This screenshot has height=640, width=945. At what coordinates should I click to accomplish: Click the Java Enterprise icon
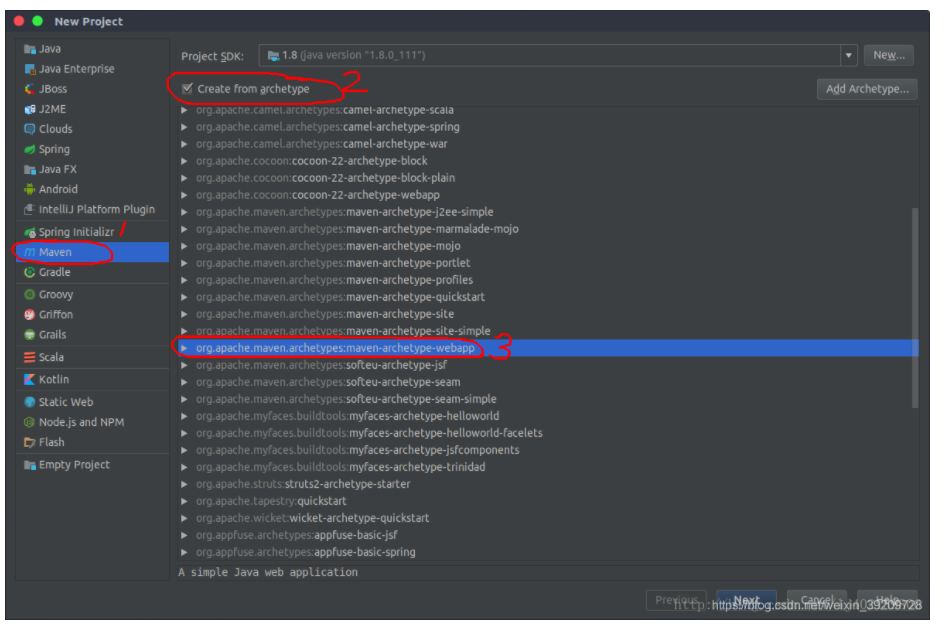point(30,69)
